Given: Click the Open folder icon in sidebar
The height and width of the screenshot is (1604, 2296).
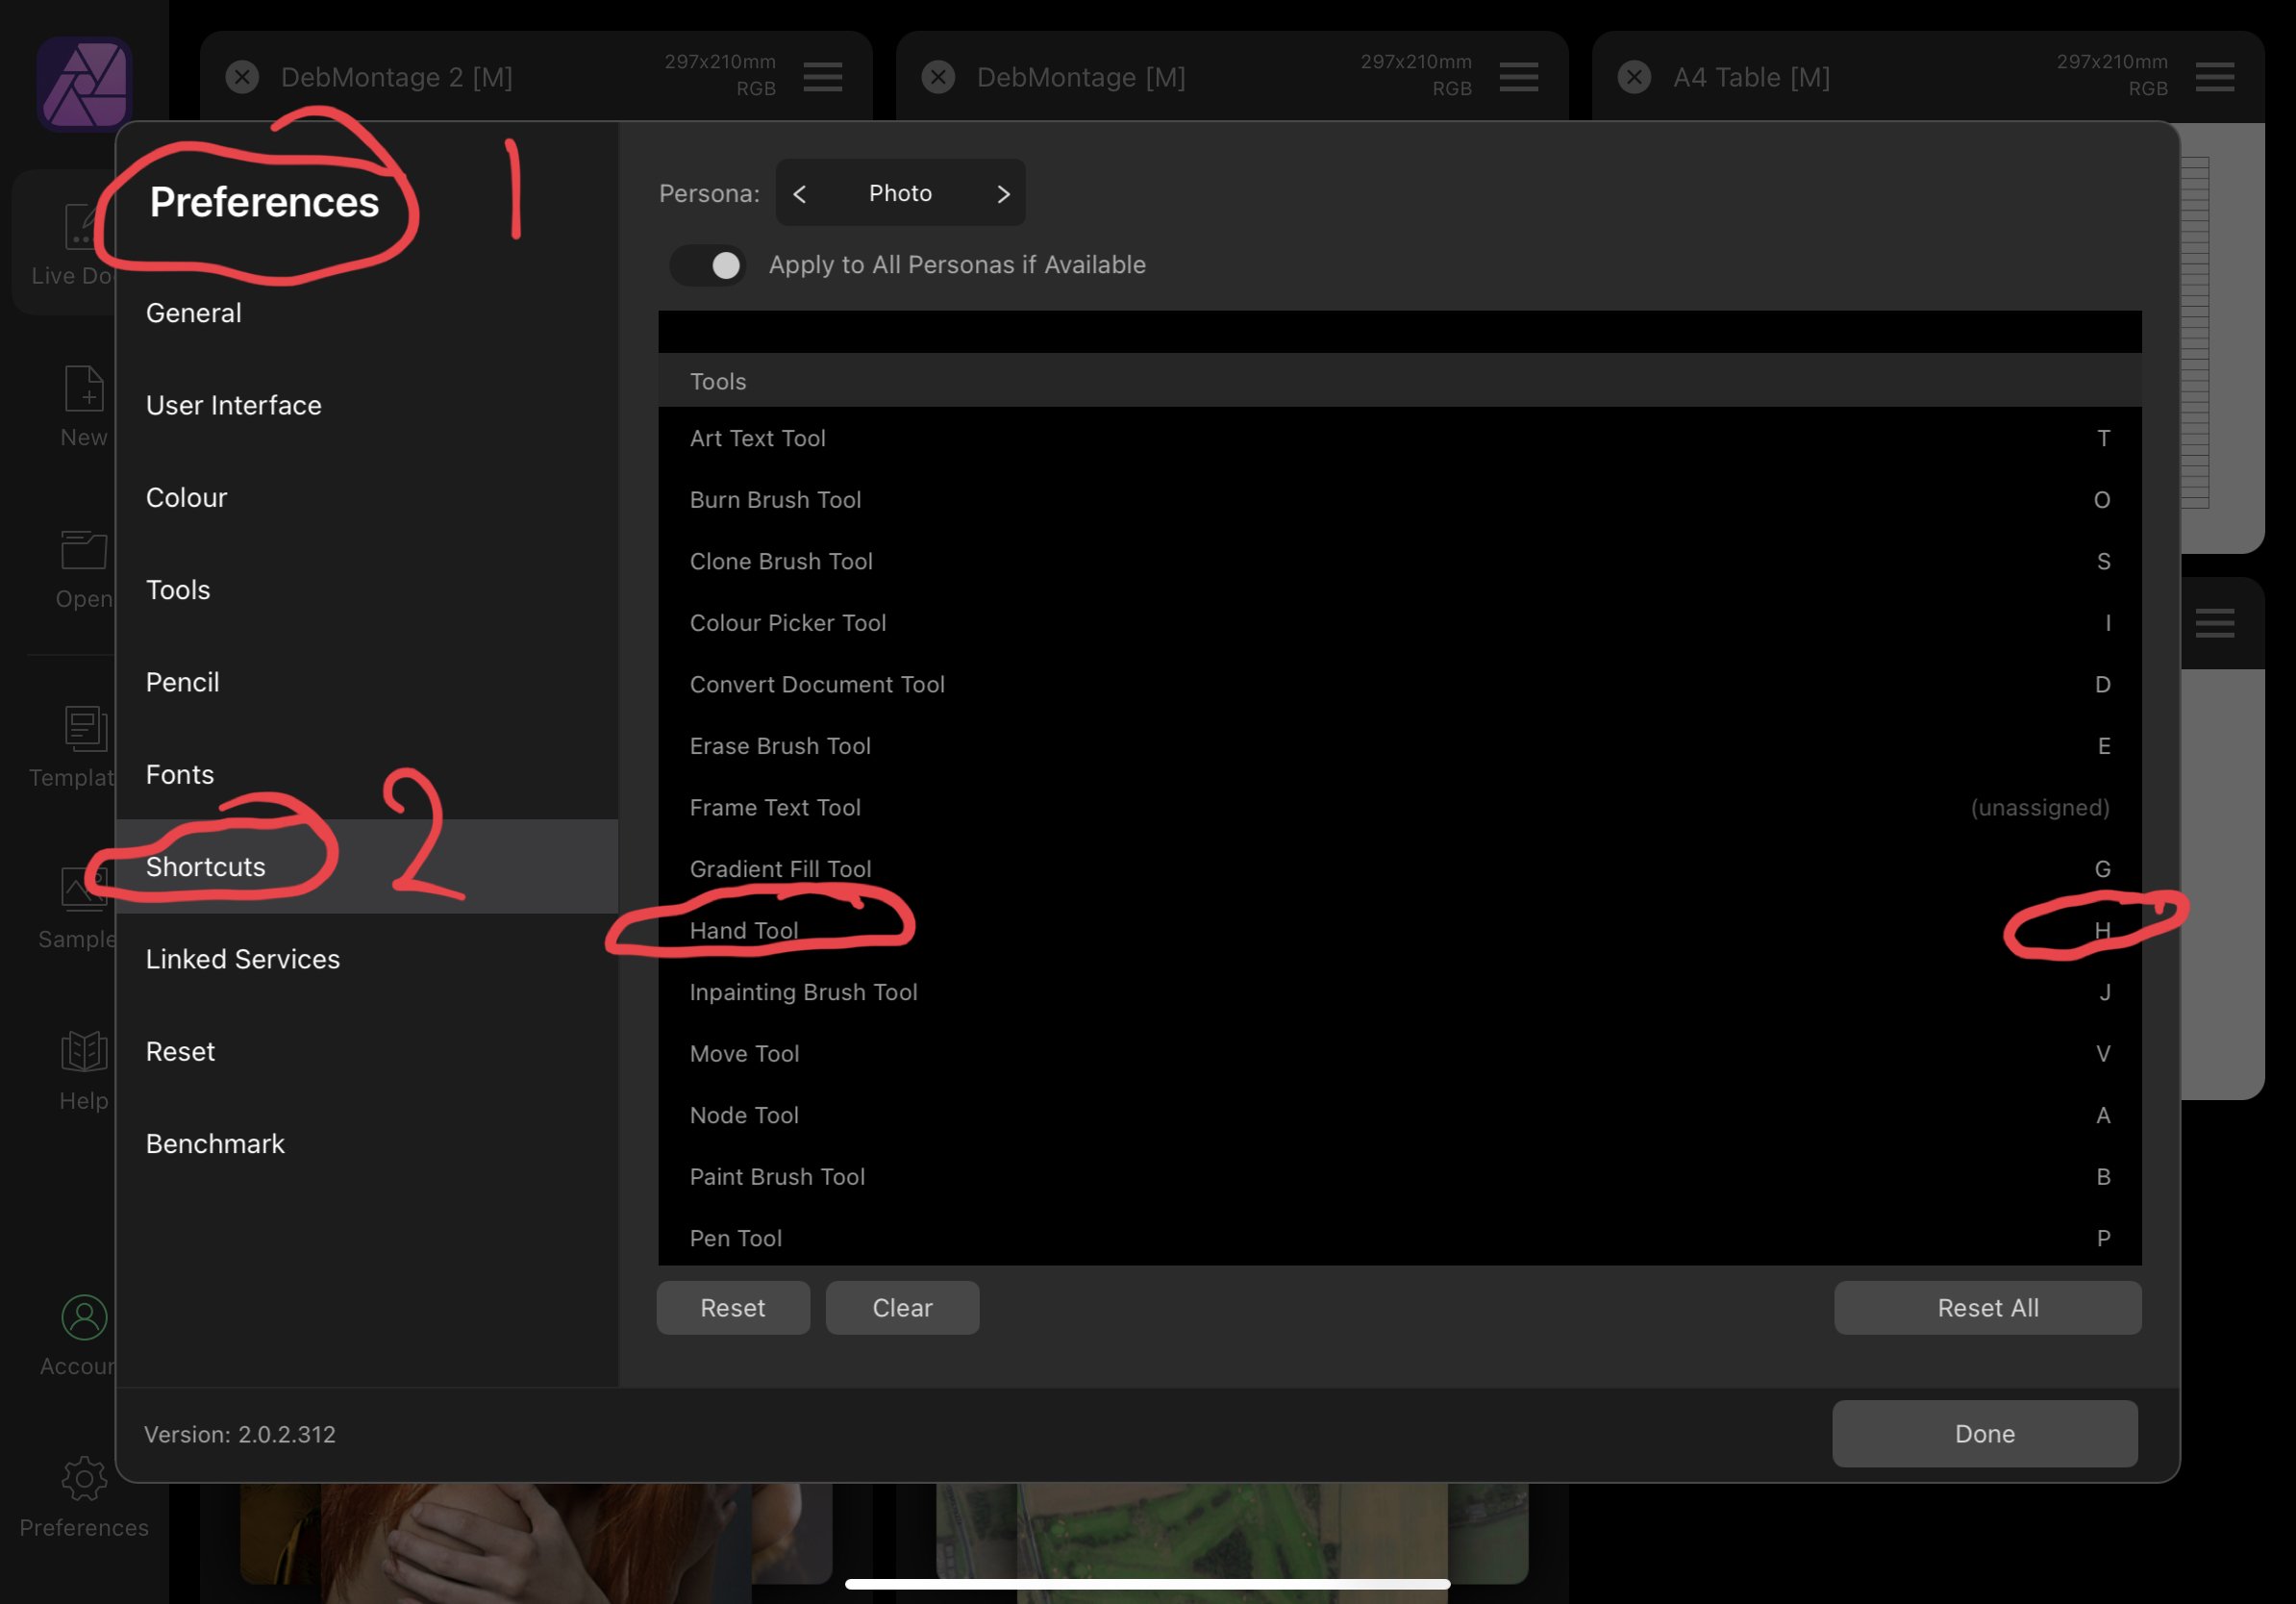Looking at the screenshot, I should (x=84, y=550).
